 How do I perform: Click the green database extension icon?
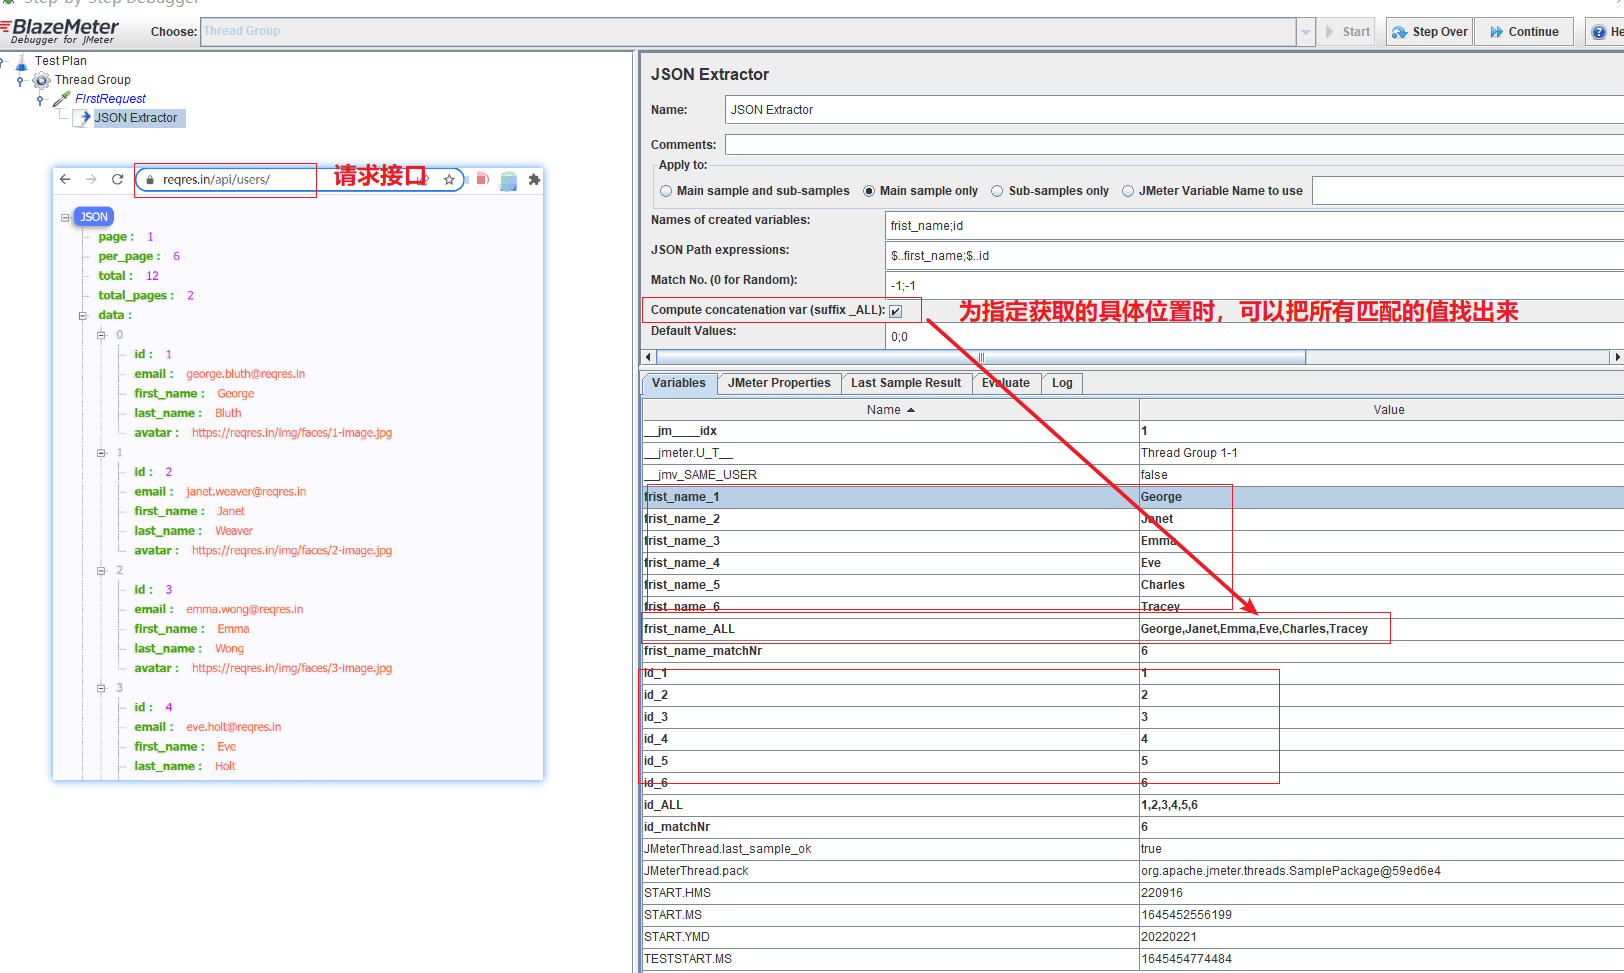tap(508, 180)
